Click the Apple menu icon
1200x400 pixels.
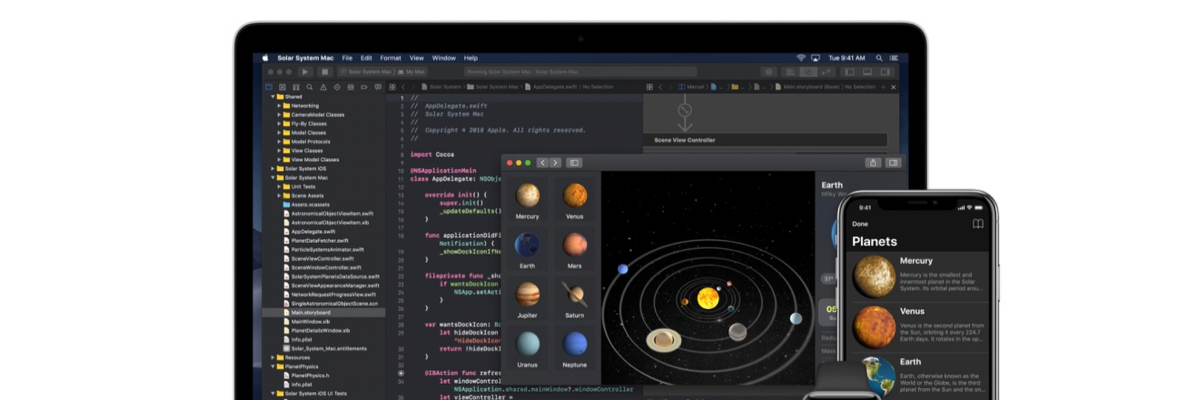coord(266,58)
